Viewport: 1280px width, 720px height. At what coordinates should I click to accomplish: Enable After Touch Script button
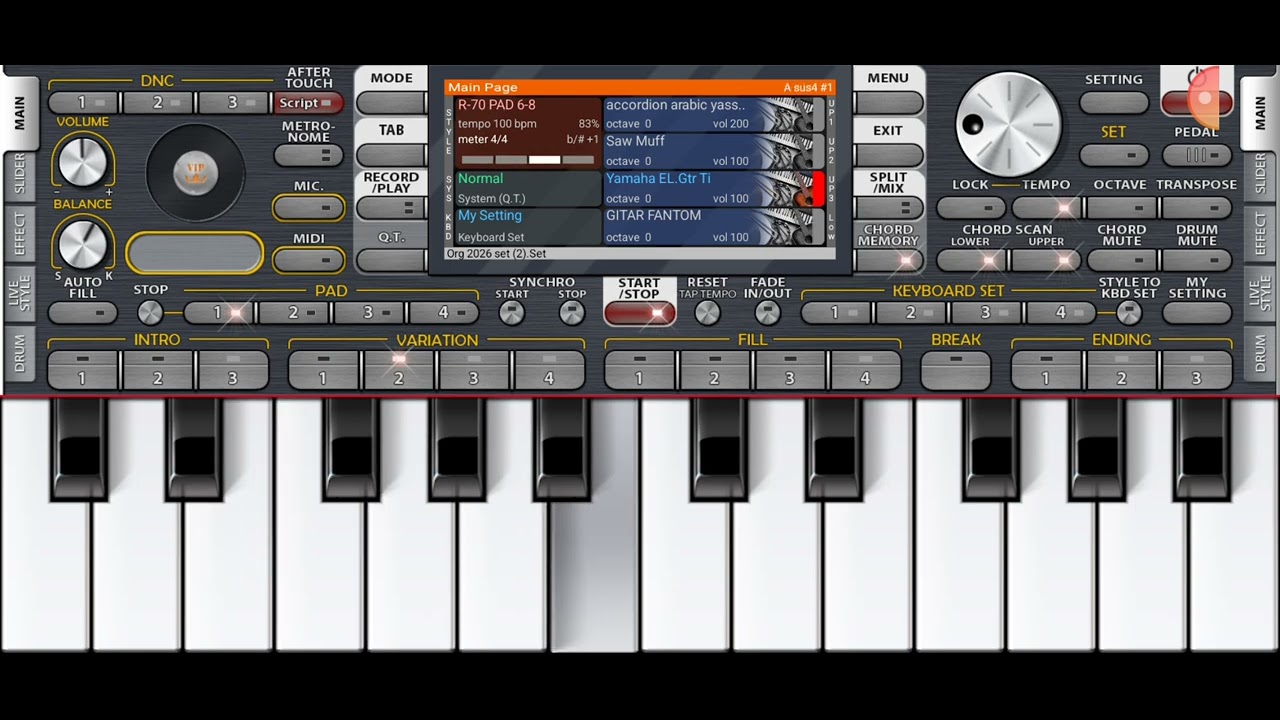(x=308, y=103)
